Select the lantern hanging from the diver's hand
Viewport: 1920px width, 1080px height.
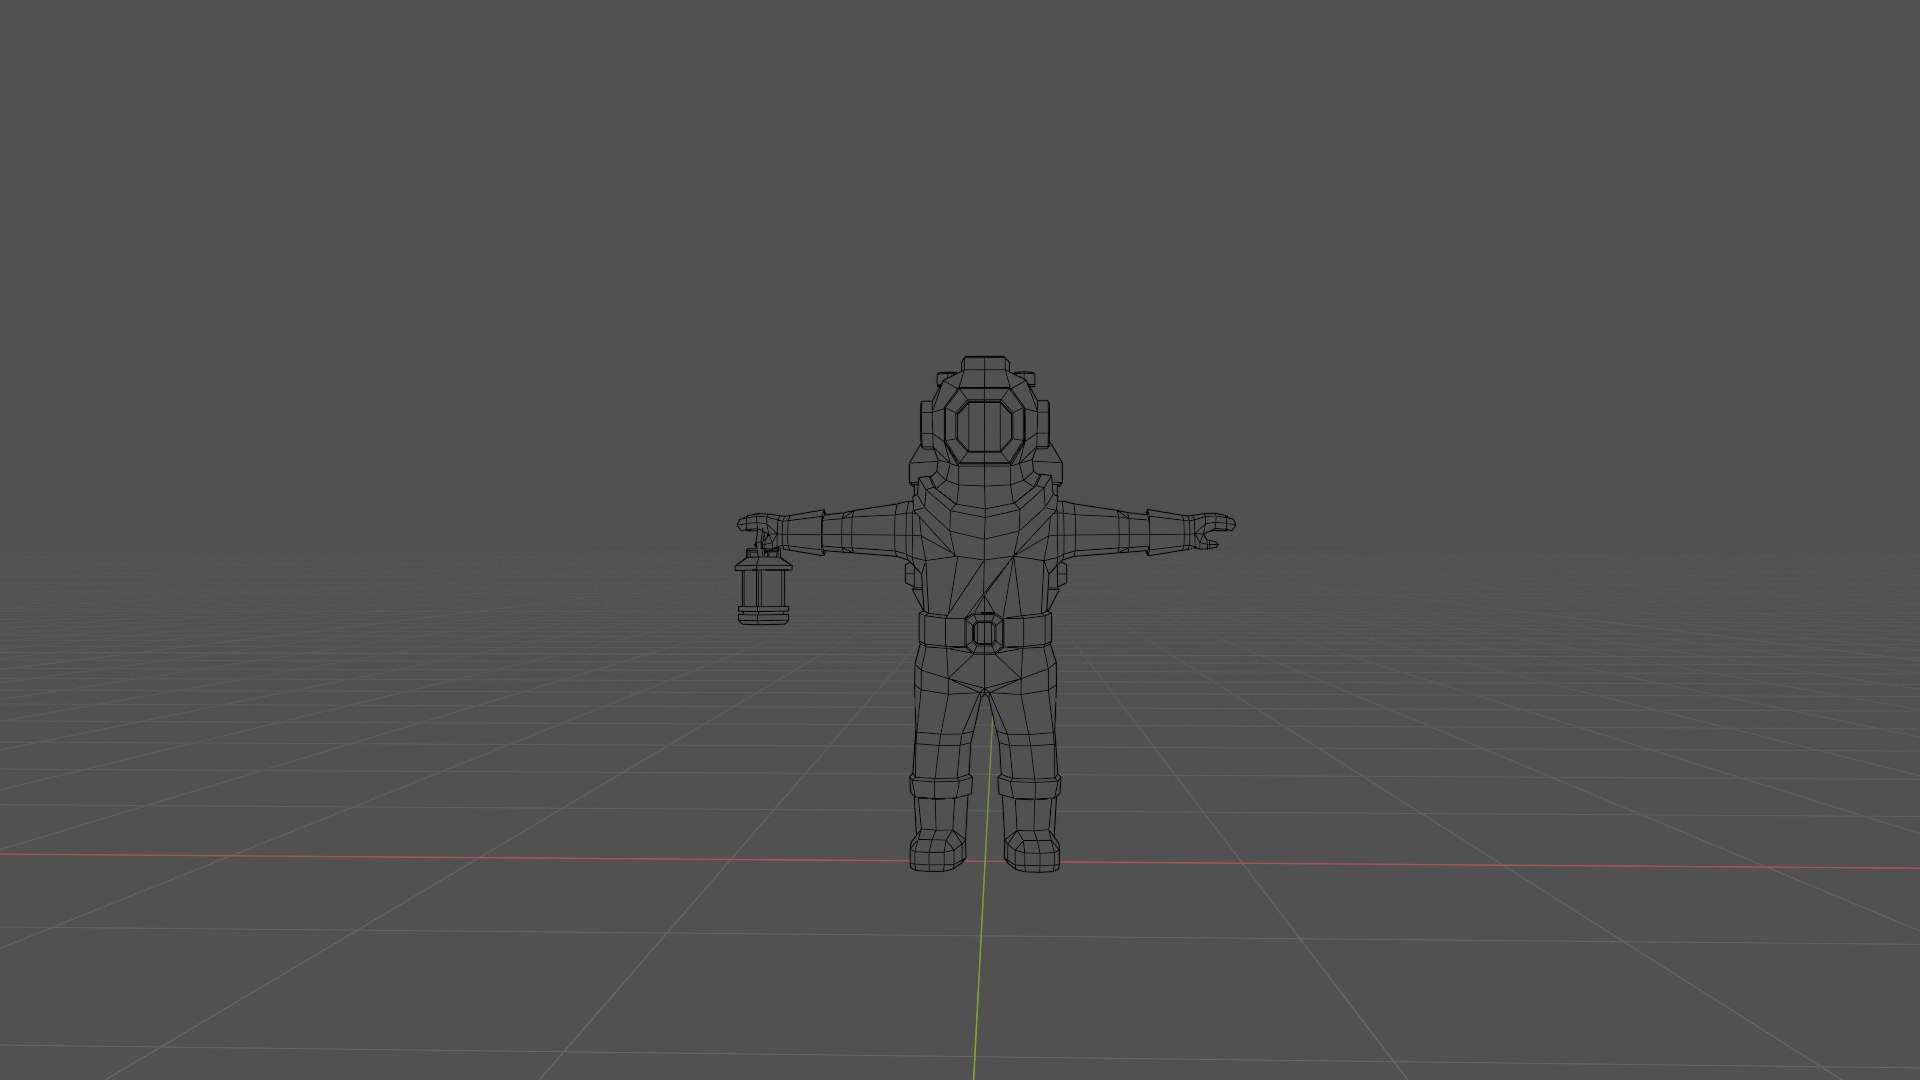pyautogui.click(x=765, y=587)
